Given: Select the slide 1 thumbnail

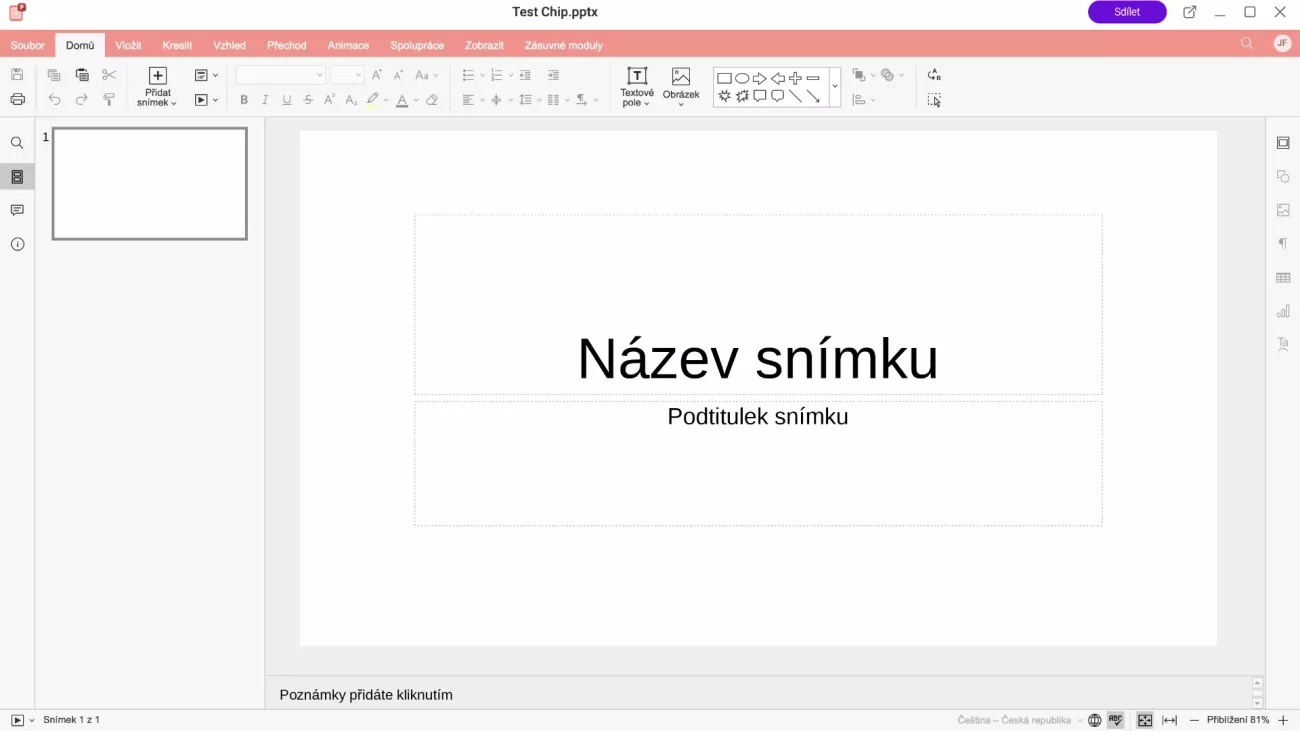Looking at the screenshot, I should [150, 184].
